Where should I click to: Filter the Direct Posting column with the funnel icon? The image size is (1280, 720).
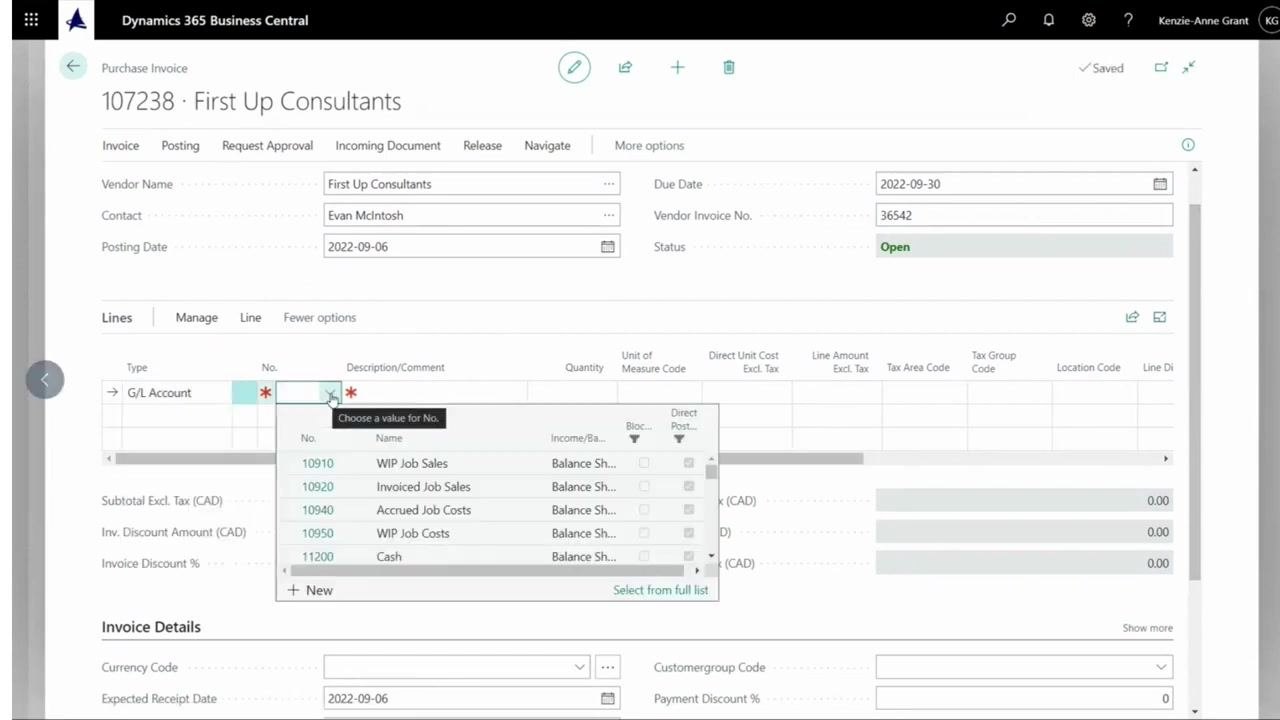click(x=679, y=439)
